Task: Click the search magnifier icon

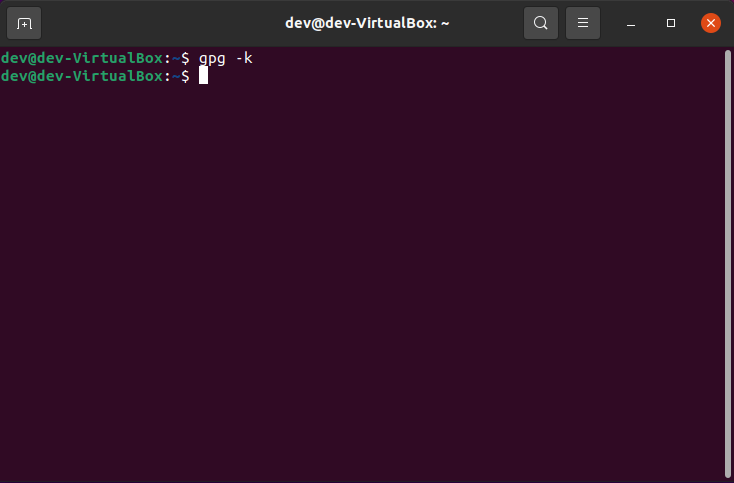Action: click(x=541, y=23)
